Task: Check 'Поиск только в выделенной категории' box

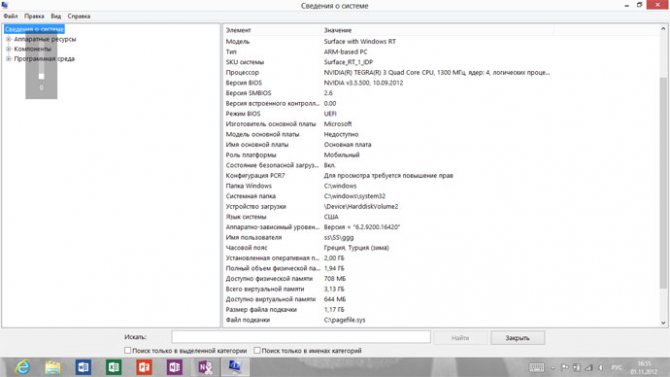Action: click(x=127, y=350)
